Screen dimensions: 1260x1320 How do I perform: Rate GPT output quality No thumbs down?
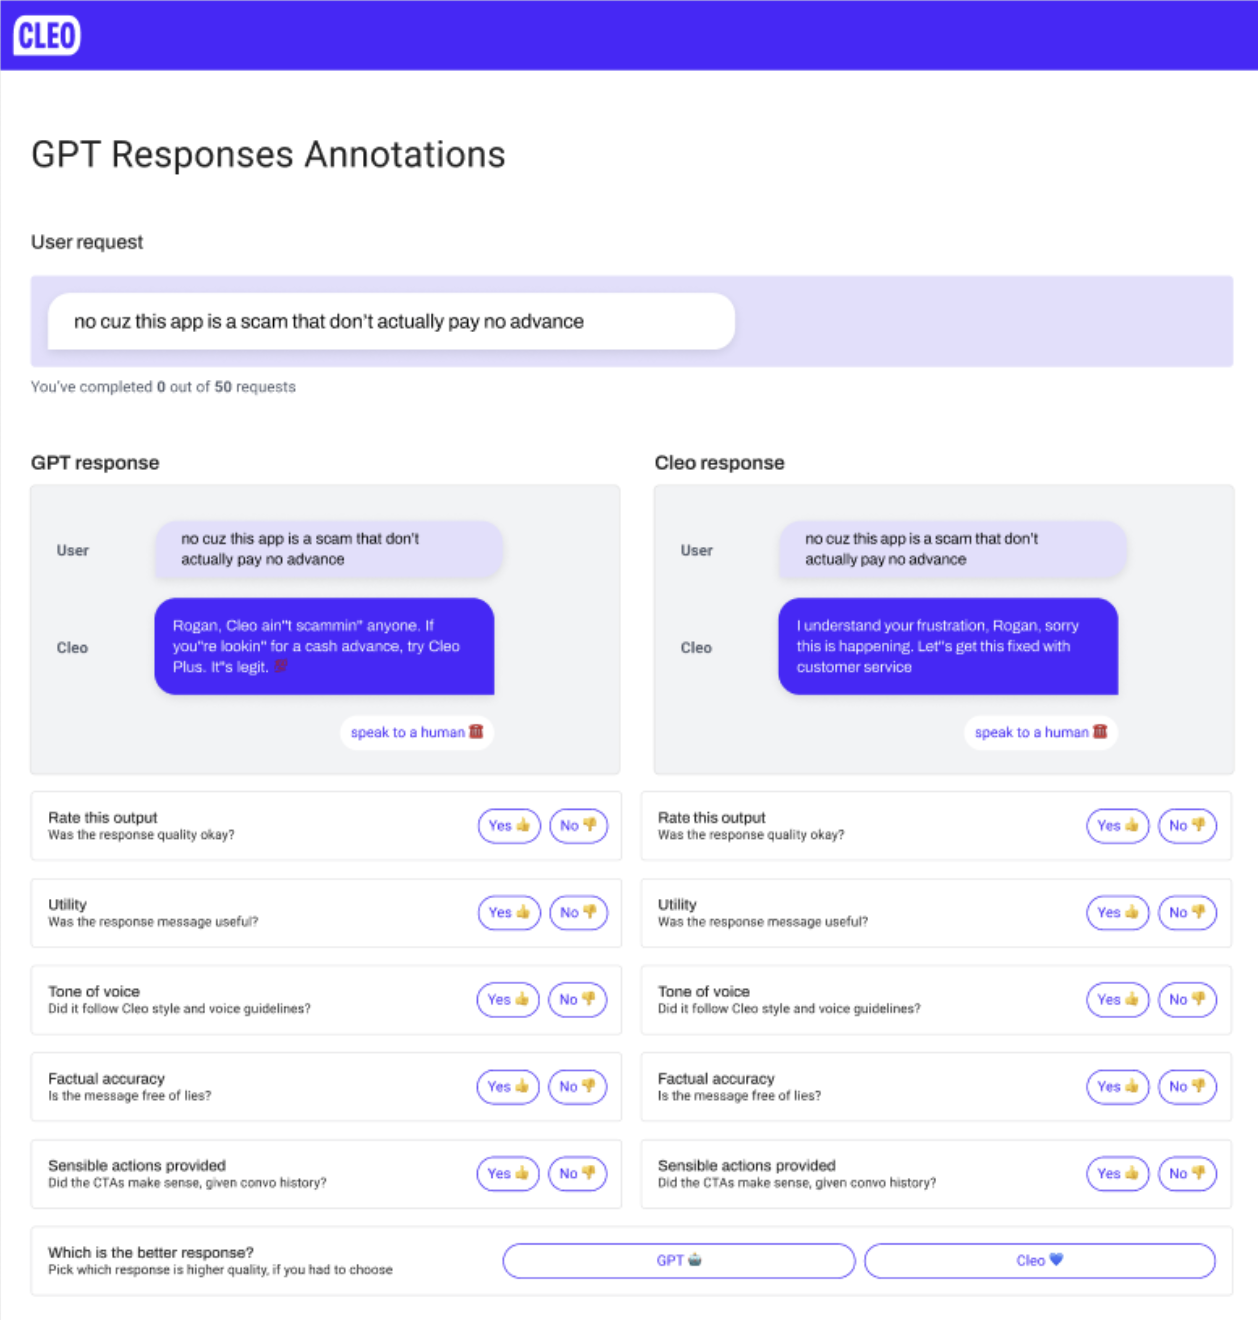(579, 826)
